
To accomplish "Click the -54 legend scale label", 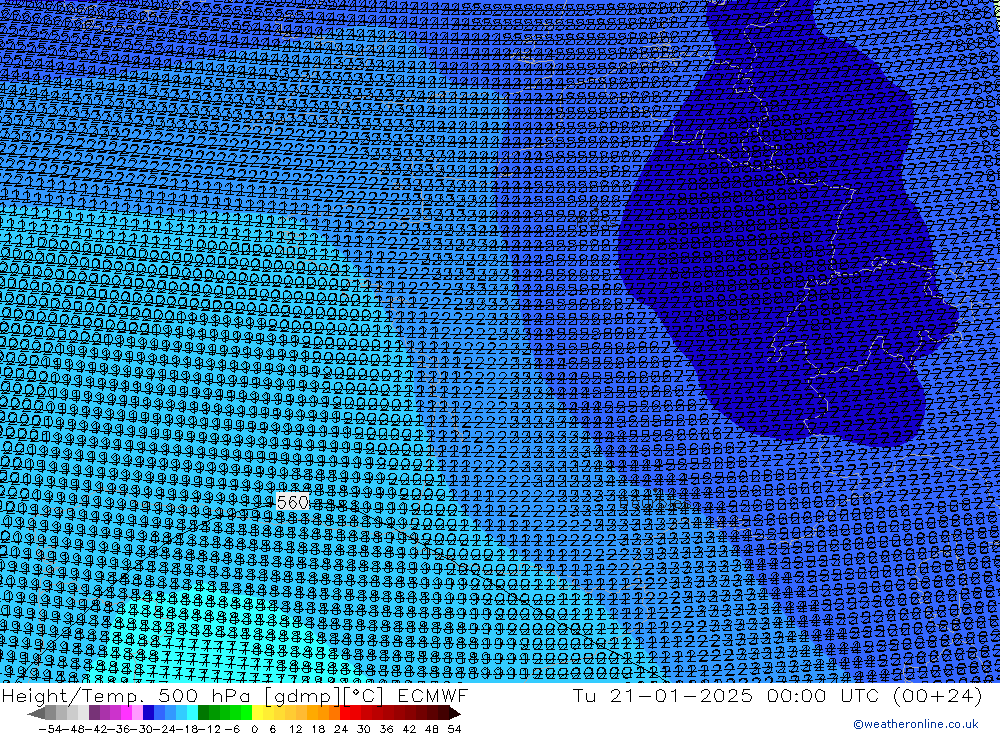I will (x=50, y=729).
